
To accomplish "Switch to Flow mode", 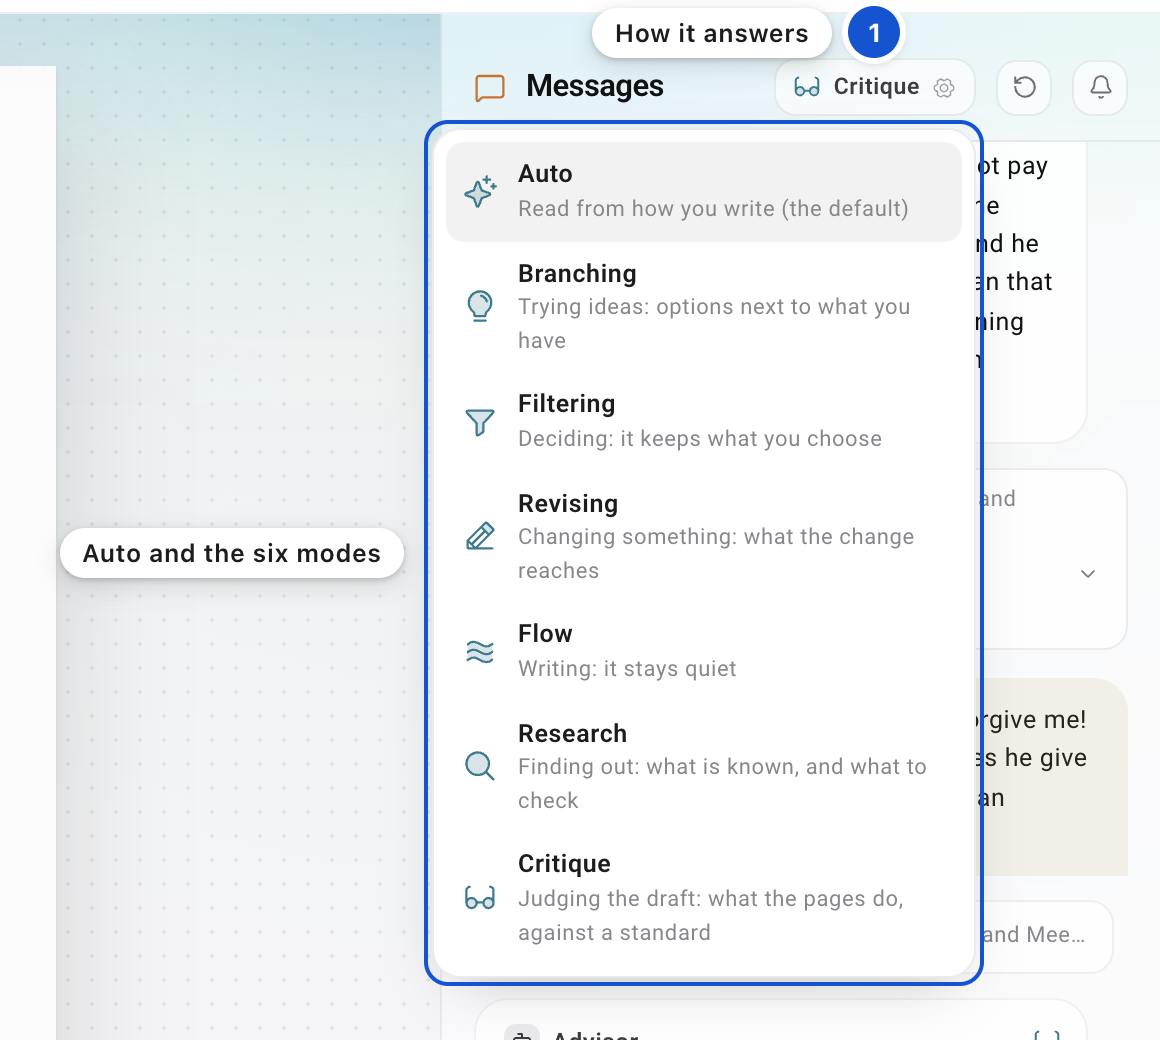I will [704, 651].
